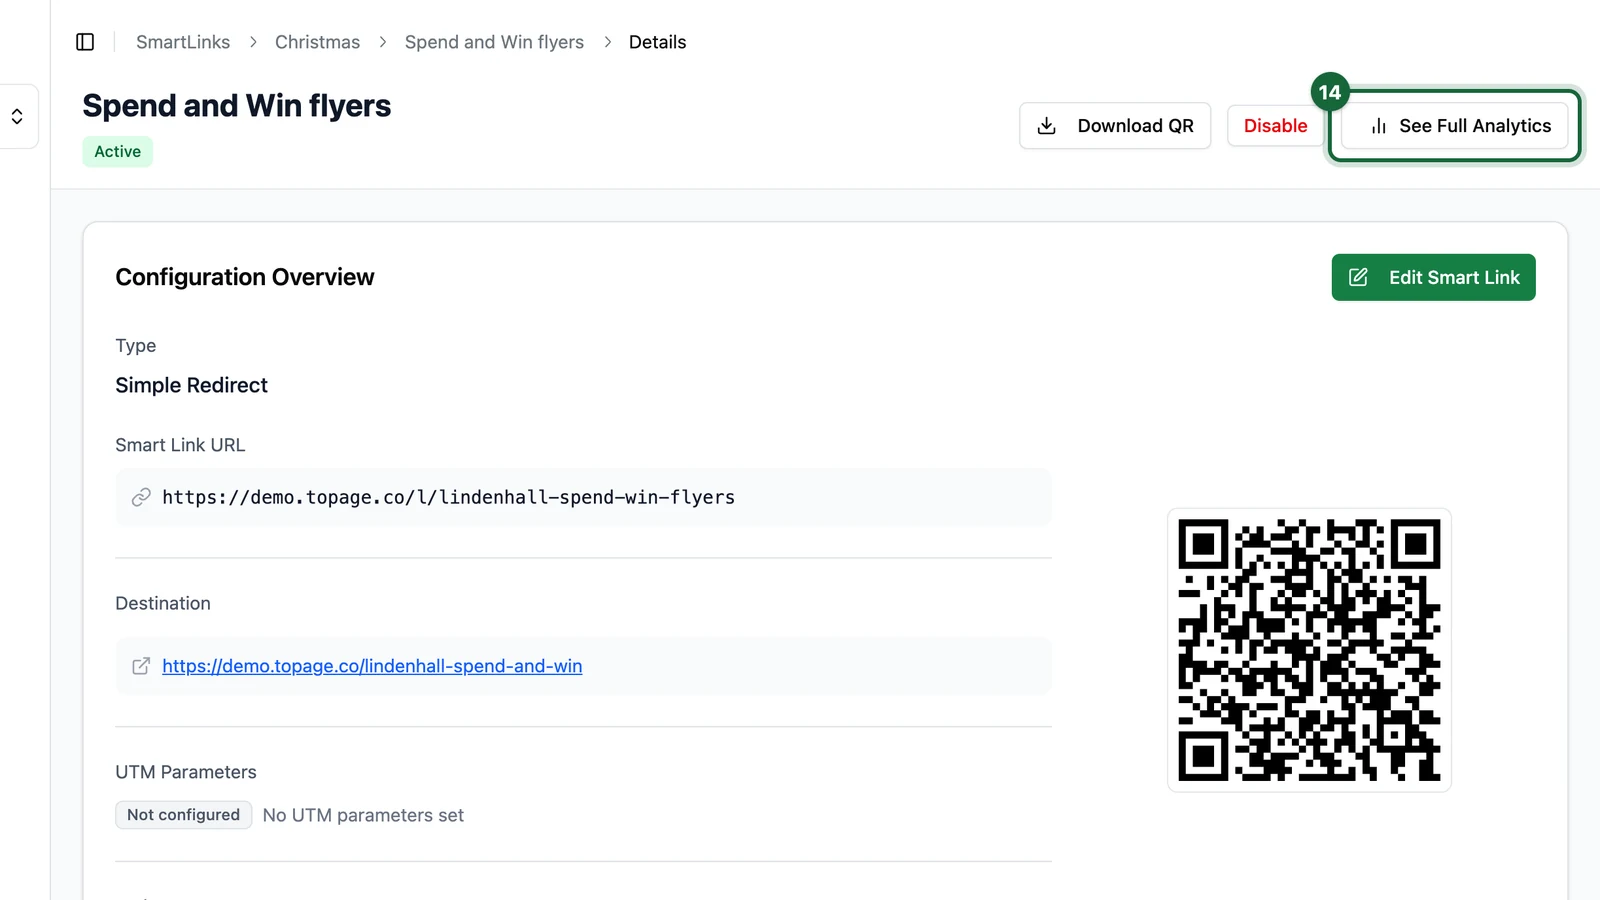Screen dimensions: 1600x900
Task: Click the Download QR button
Action: [1115, 126]
